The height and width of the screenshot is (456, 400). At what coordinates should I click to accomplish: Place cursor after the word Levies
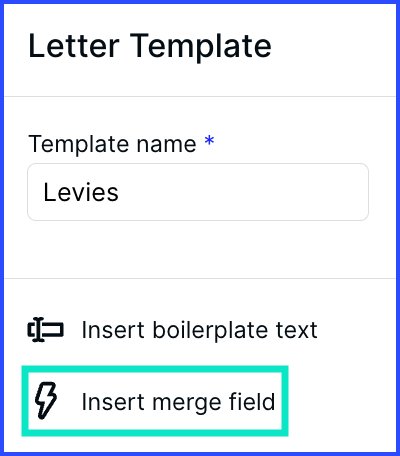[x=121, y=192]
